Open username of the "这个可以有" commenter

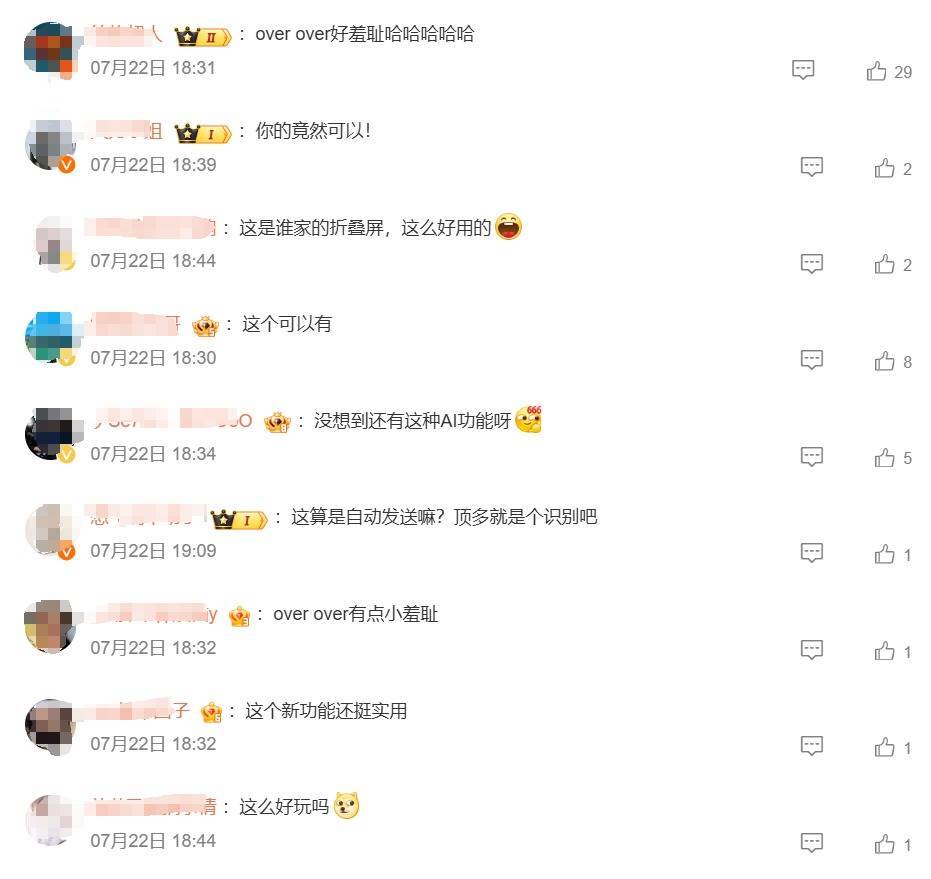[x=135, y=324]
